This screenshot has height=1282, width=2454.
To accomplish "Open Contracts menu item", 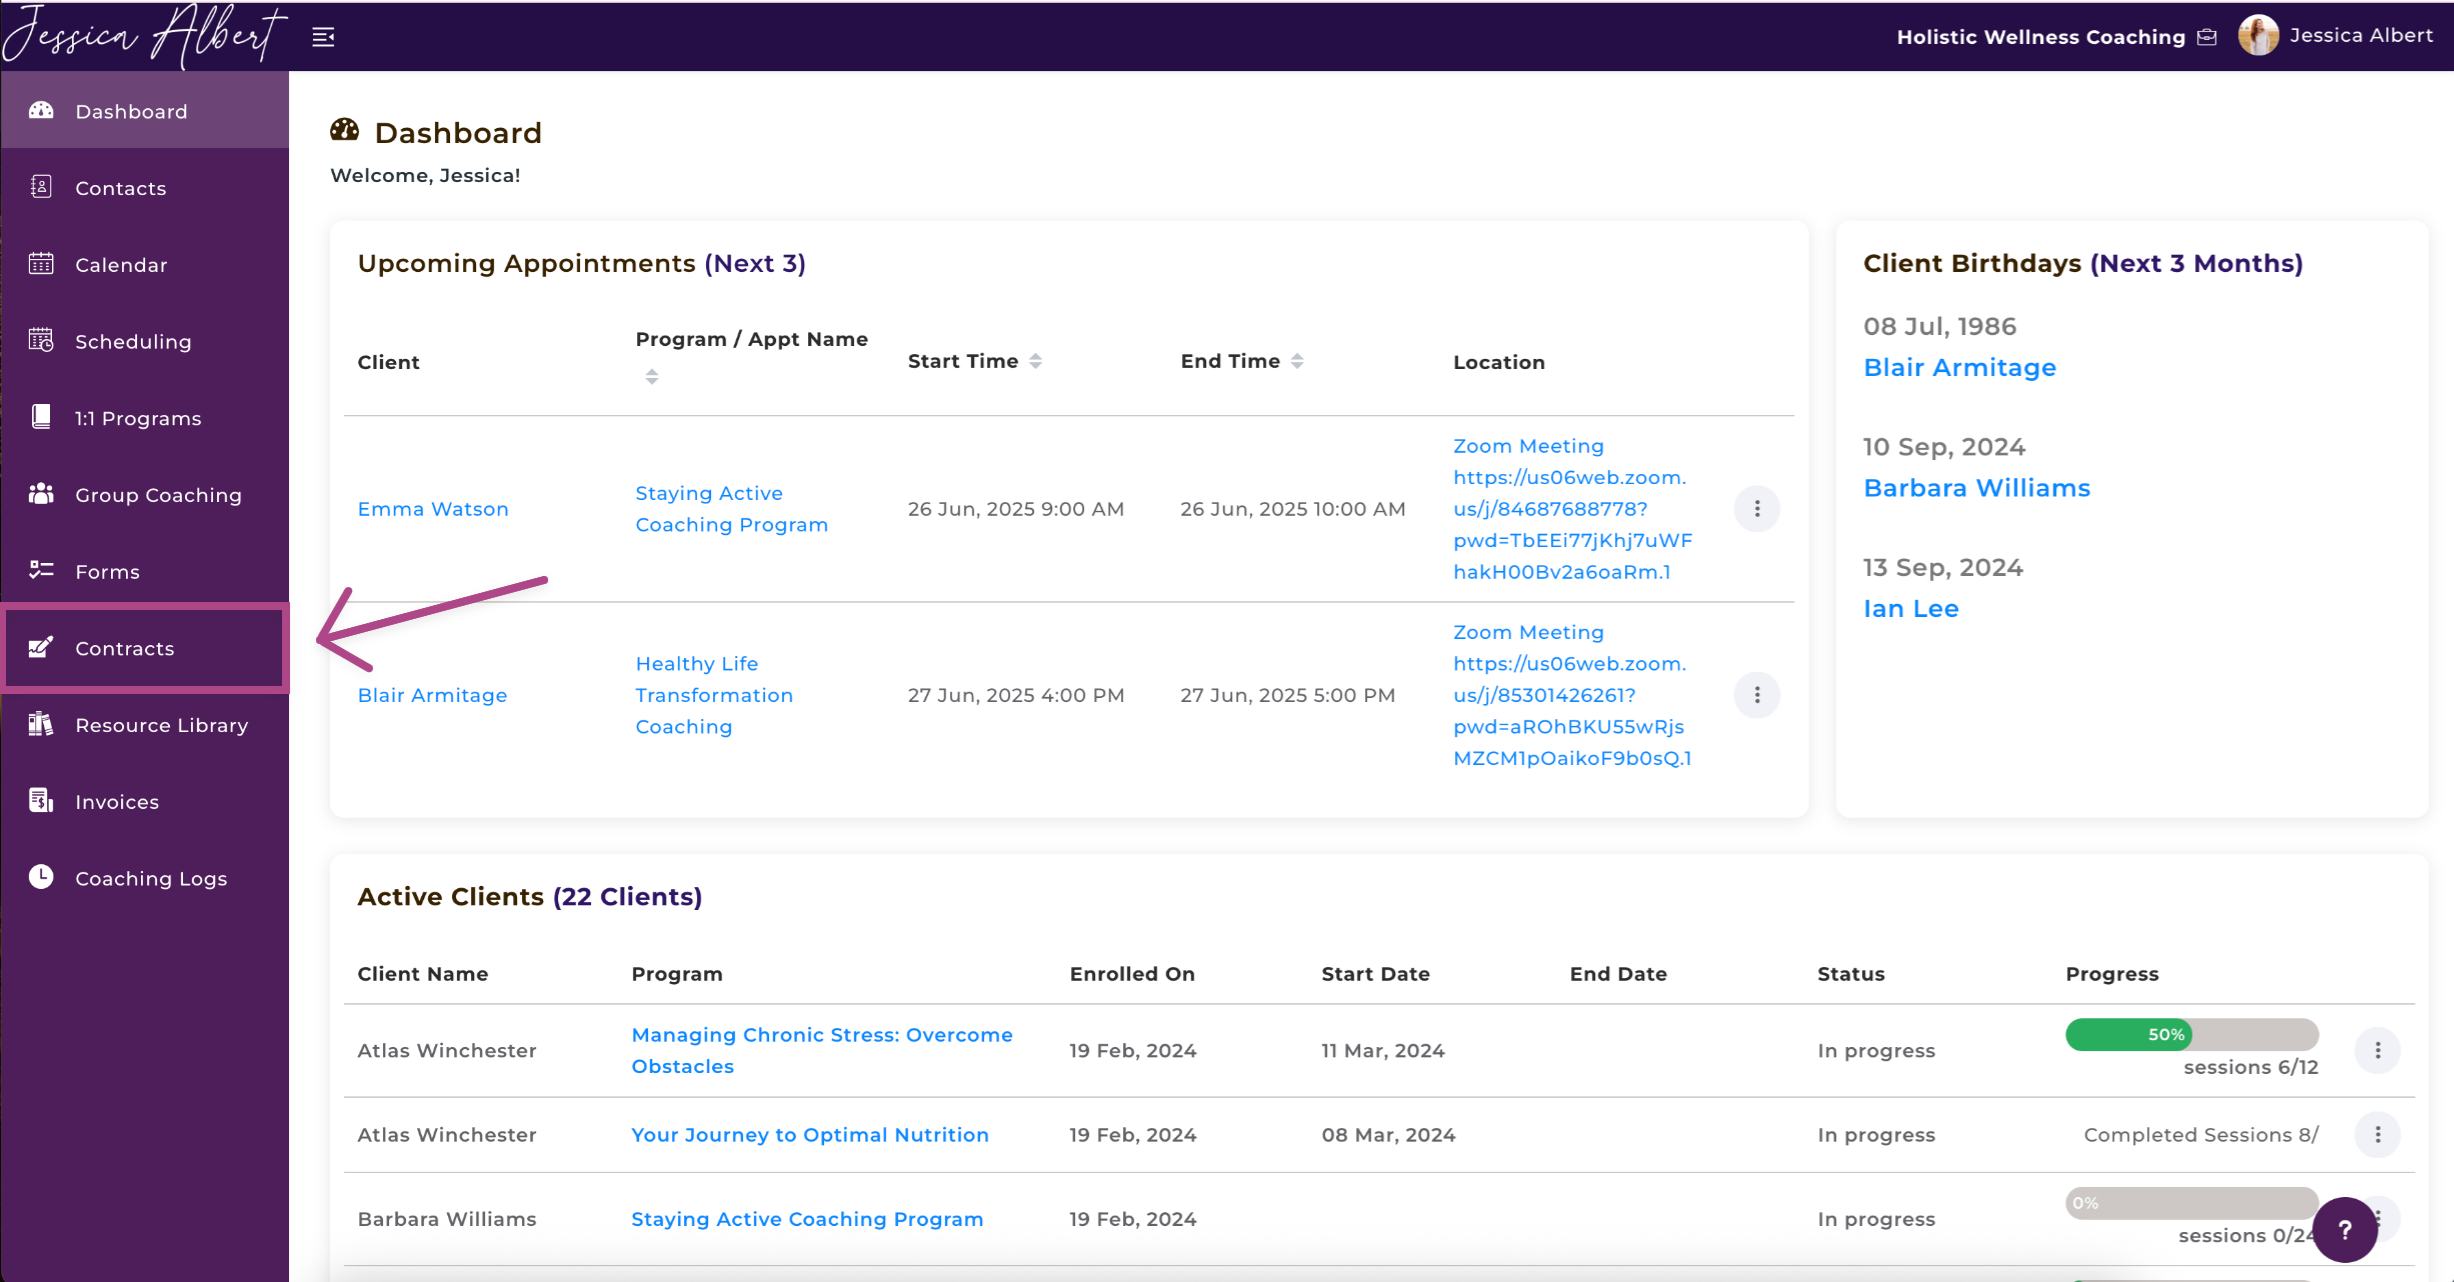I will pyautogui.click(x=145, y=648).
